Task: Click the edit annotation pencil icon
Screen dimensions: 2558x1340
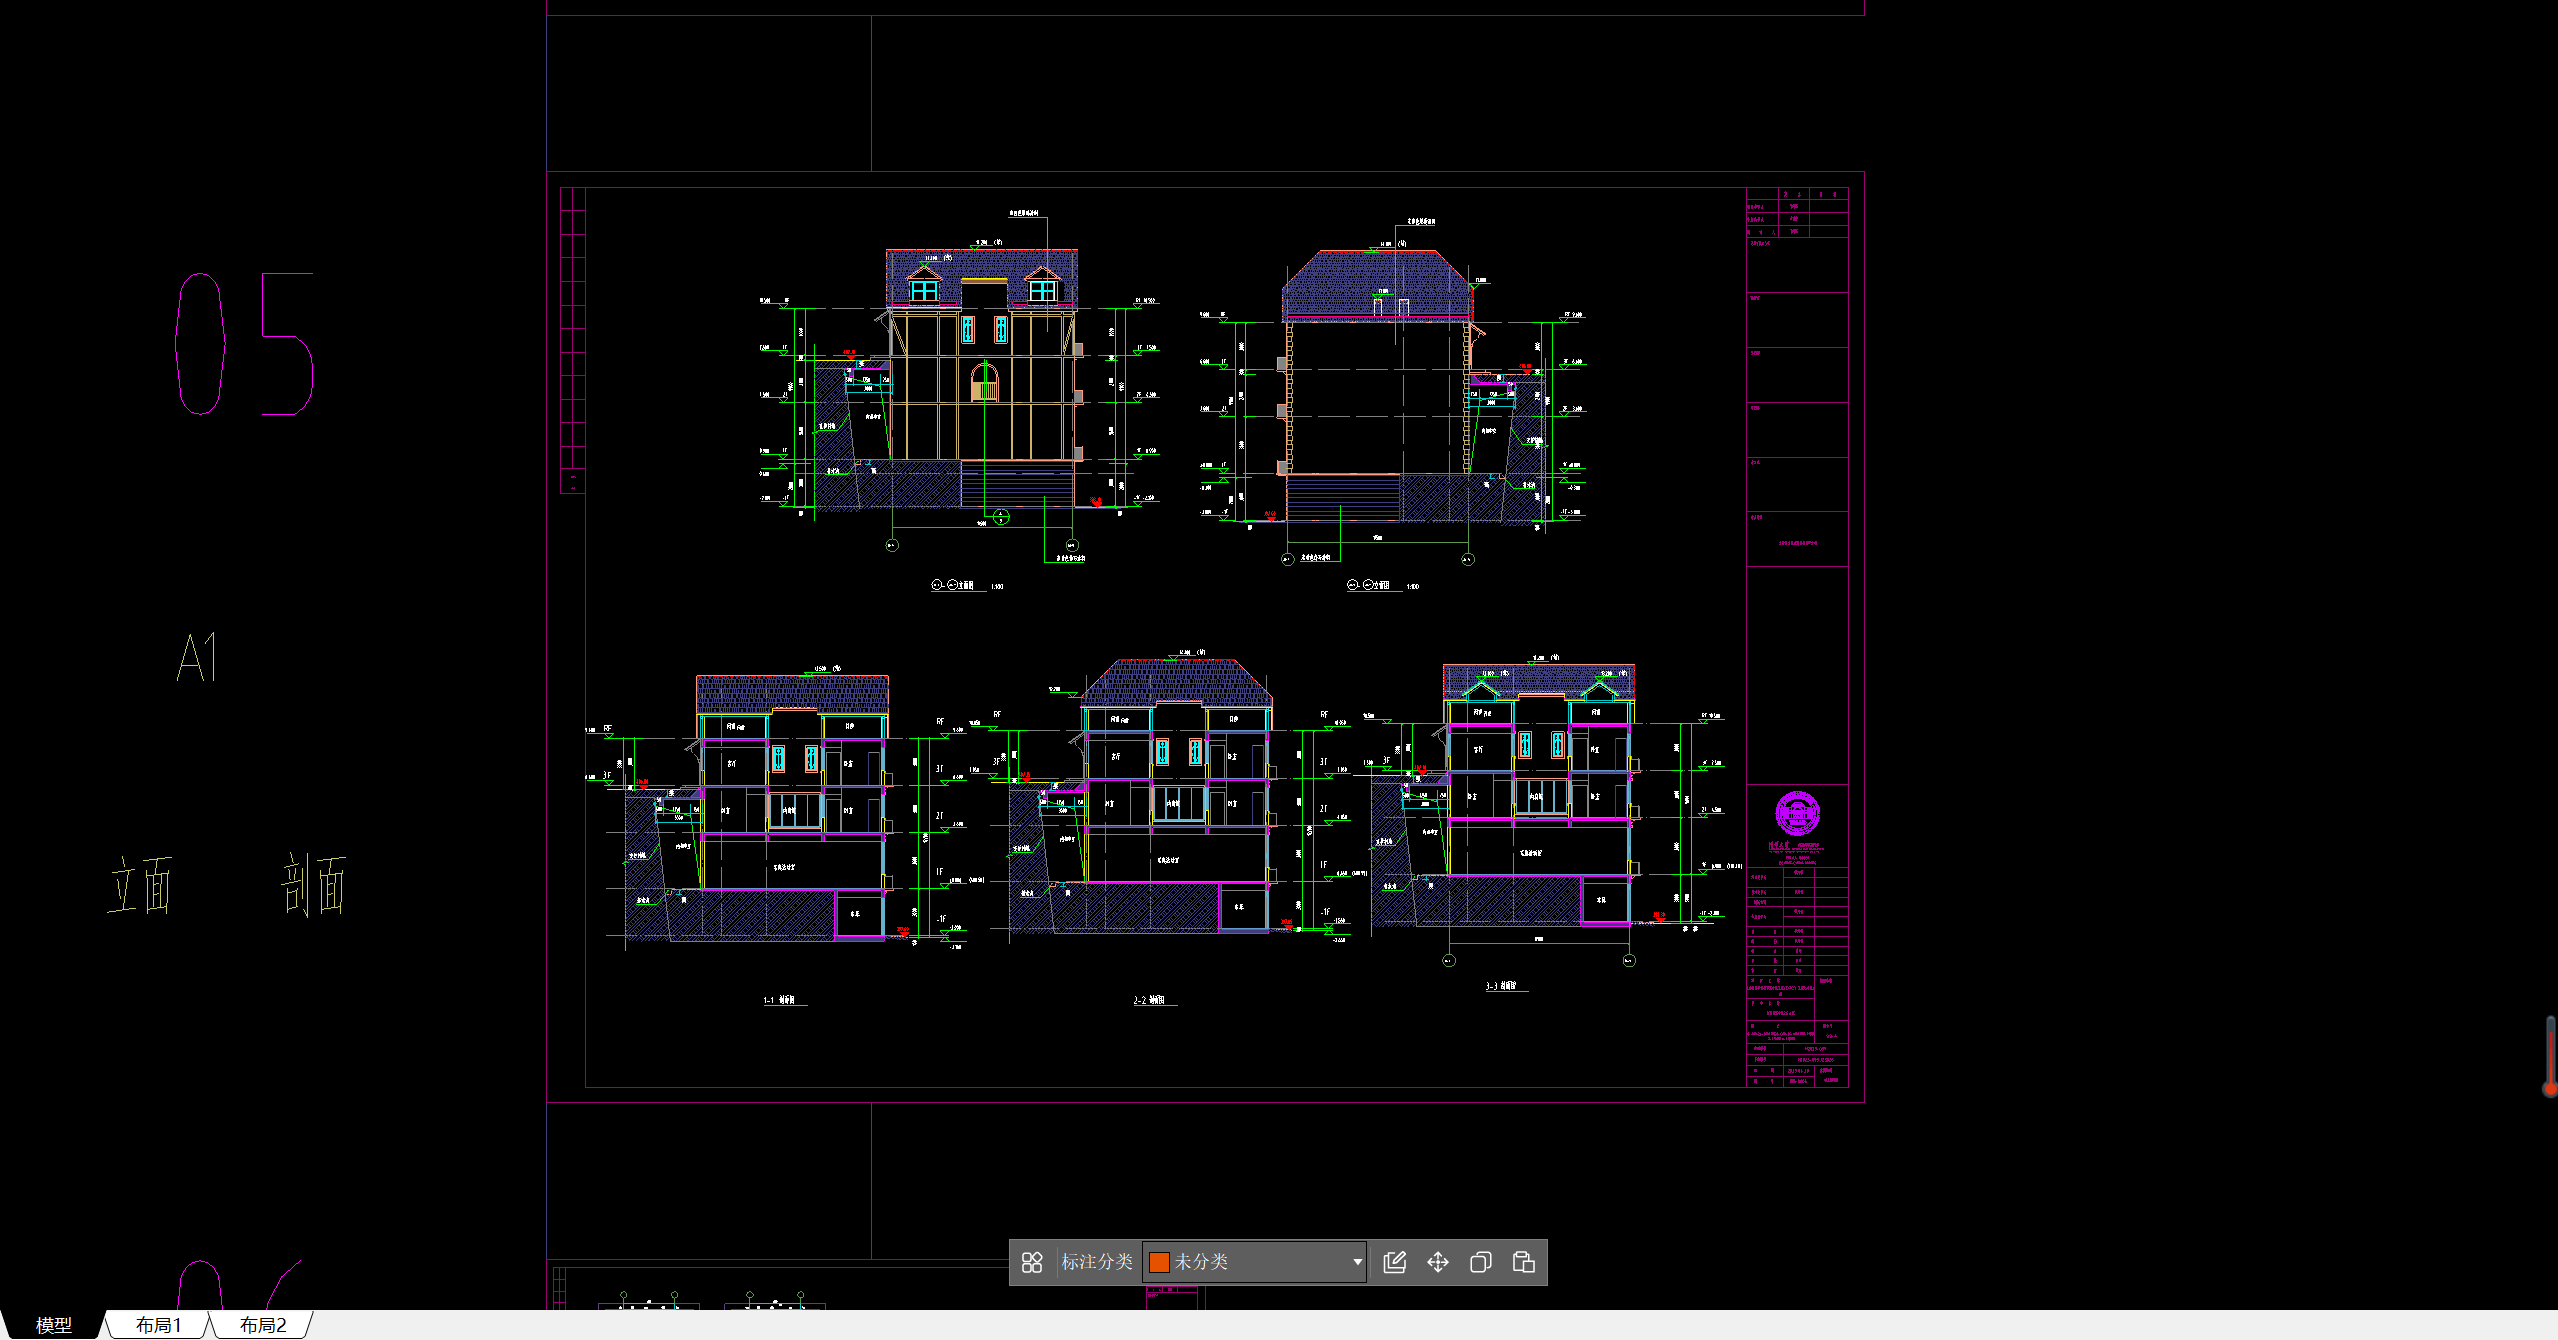Action: tap(1394, 1262)
